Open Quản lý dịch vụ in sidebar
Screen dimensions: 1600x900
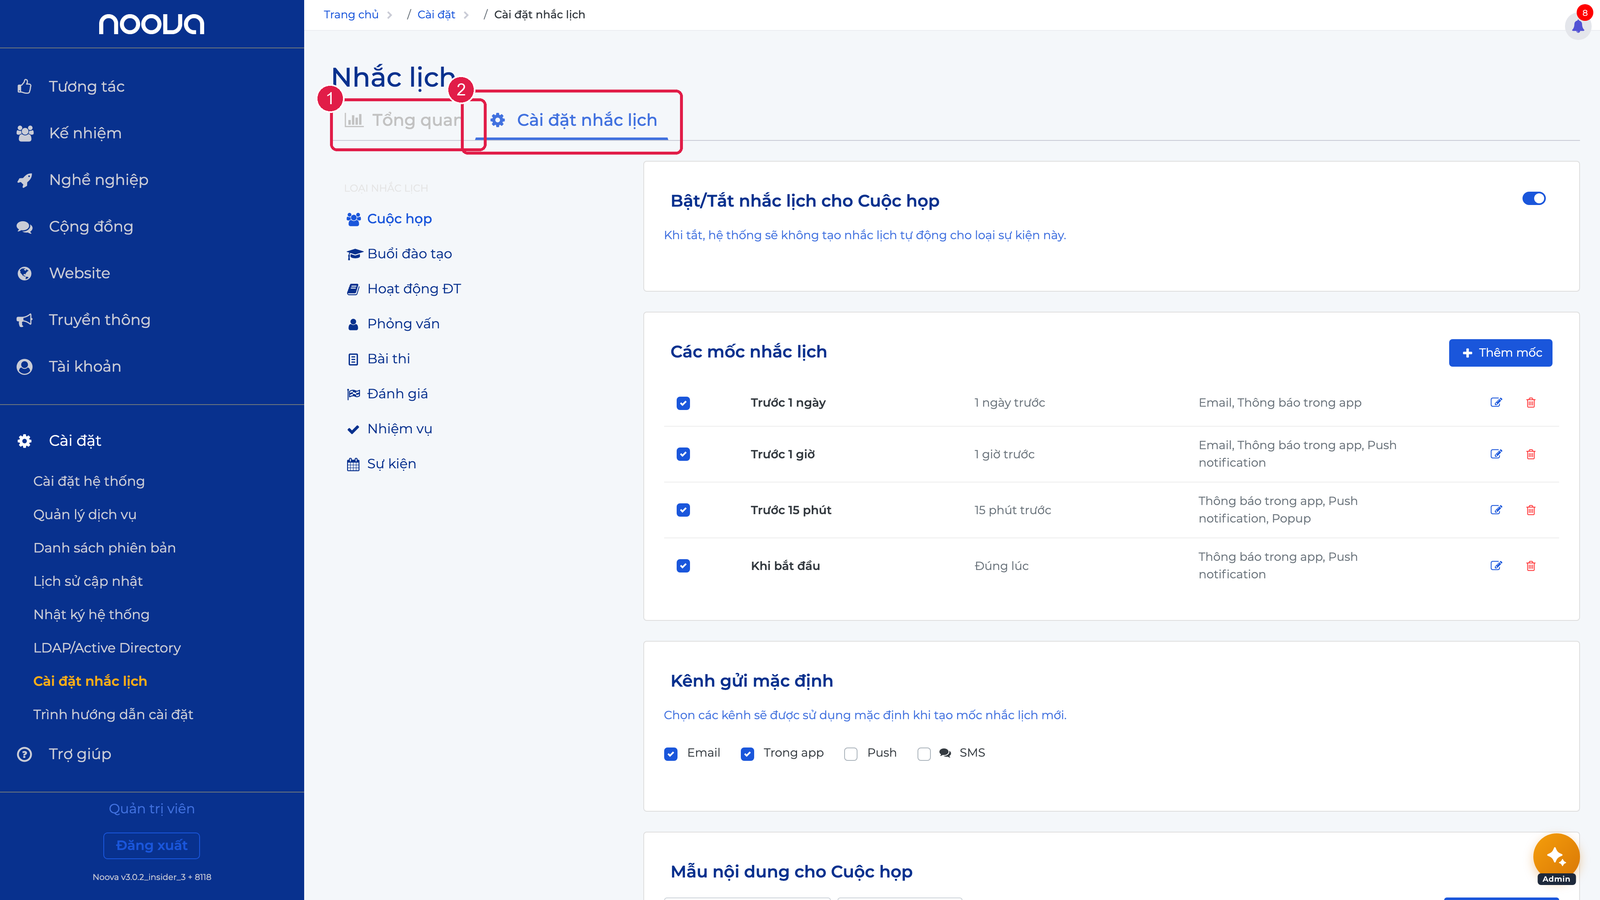(85, 514)
